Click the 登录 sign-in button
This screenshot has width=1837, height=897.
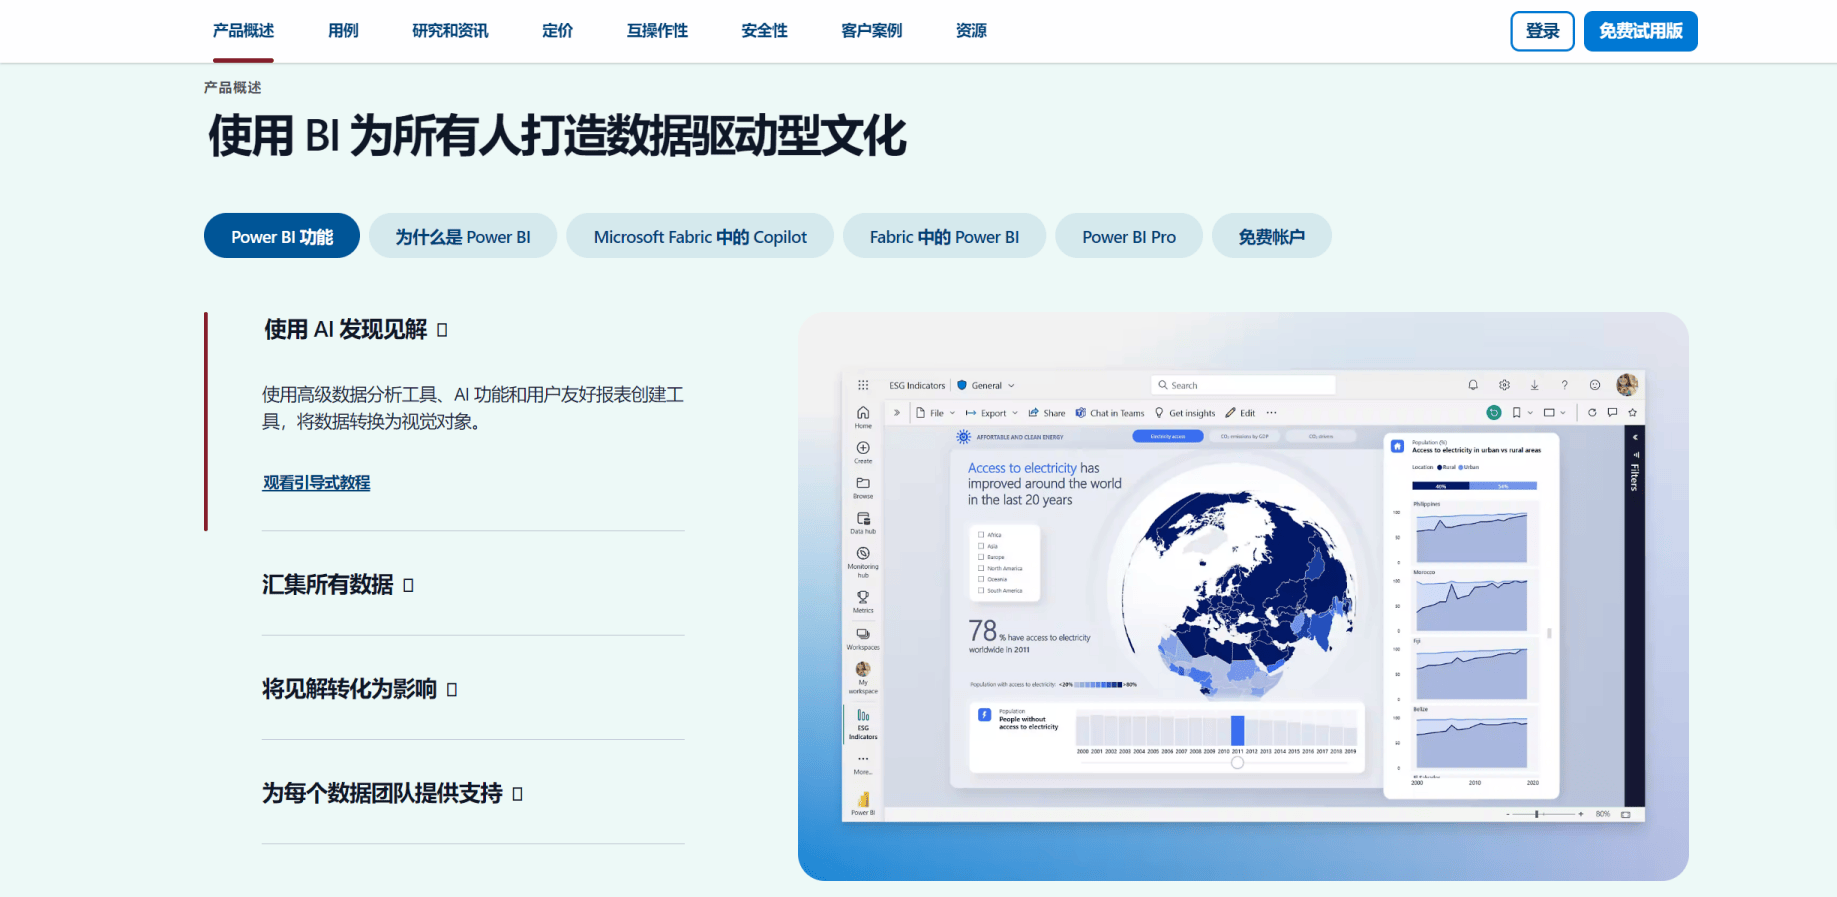pyautogui.click(x=1542, y=31)
